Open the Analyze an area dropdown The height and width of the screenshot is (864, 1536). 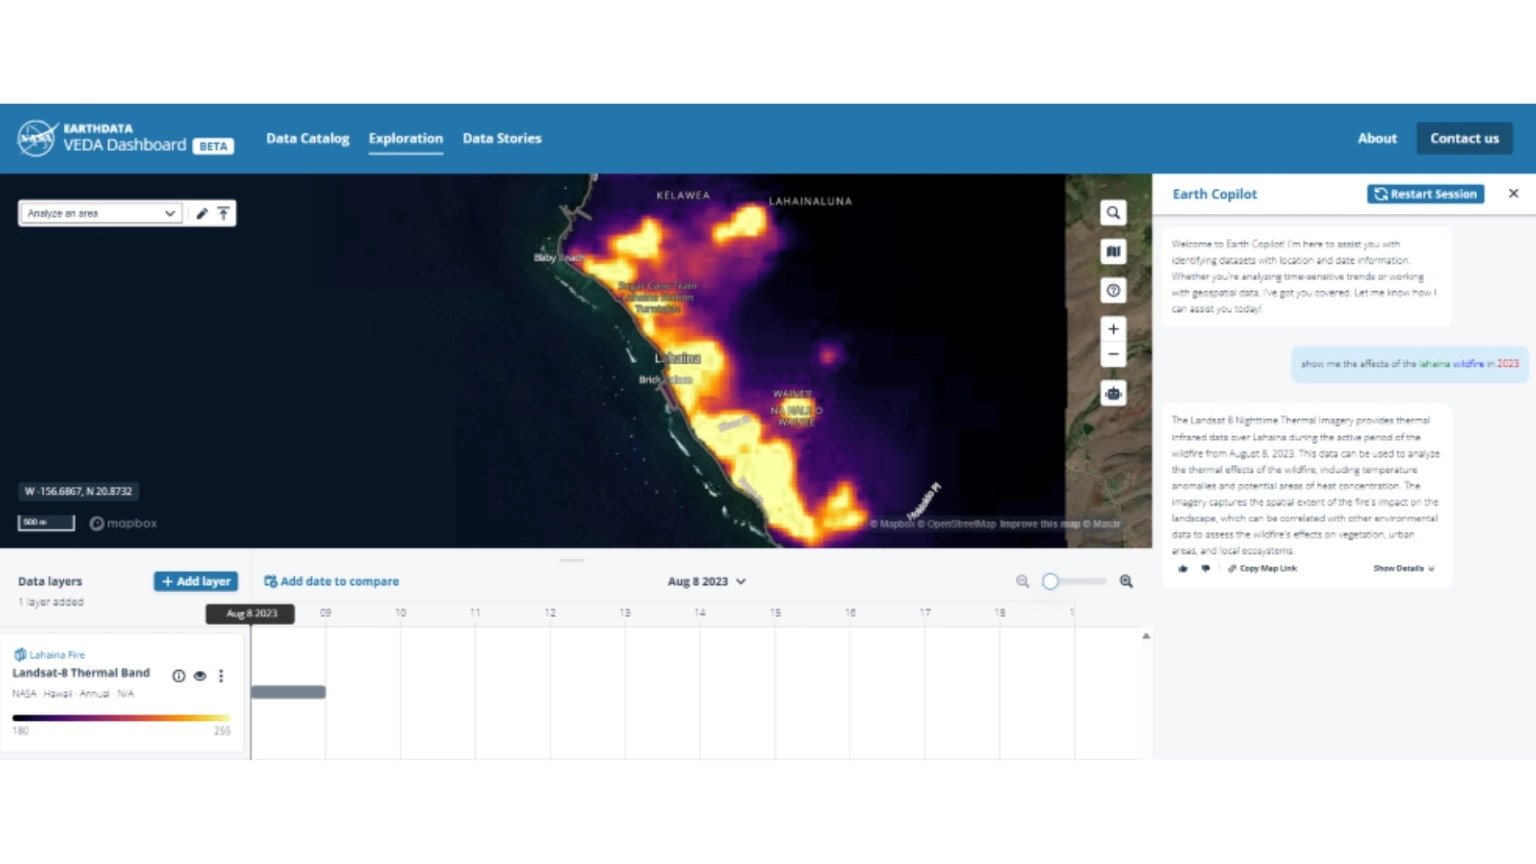click(x=100, y=213)
